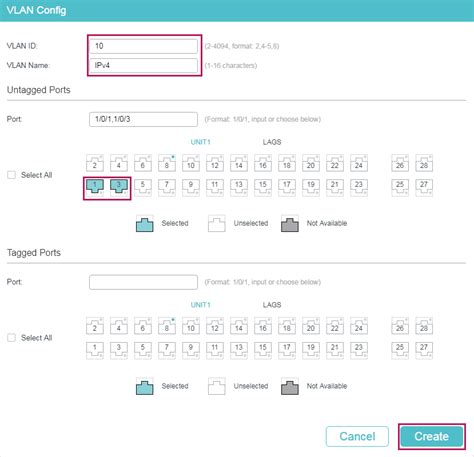474x457 pixels.
Task: Select untagged port 25 icon
Action: point(400,188)
